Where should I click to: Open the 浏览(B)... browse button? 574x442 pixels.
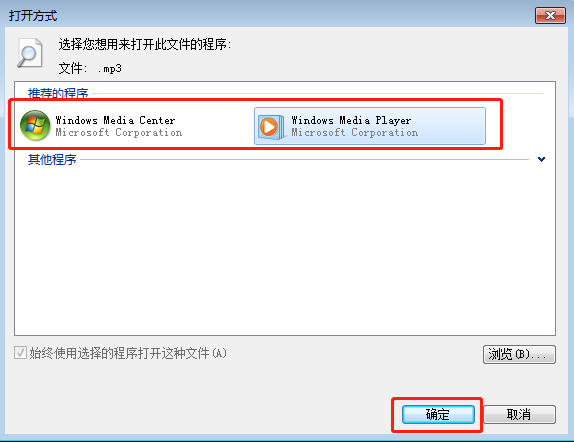[519, 354]
